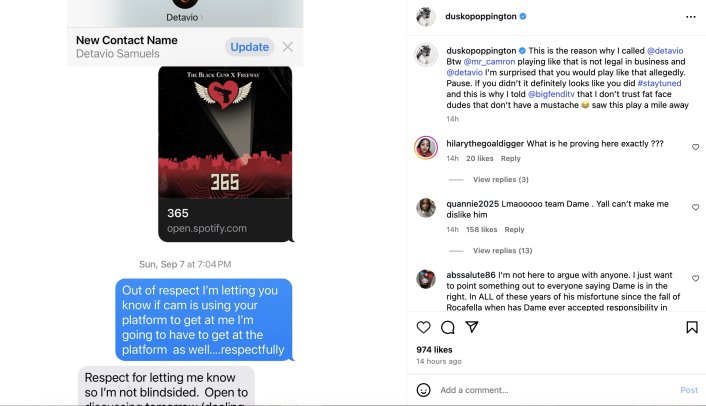706x406 pixels.
Task: Expand View replies (13)
Action: click(x=502, y=250)
